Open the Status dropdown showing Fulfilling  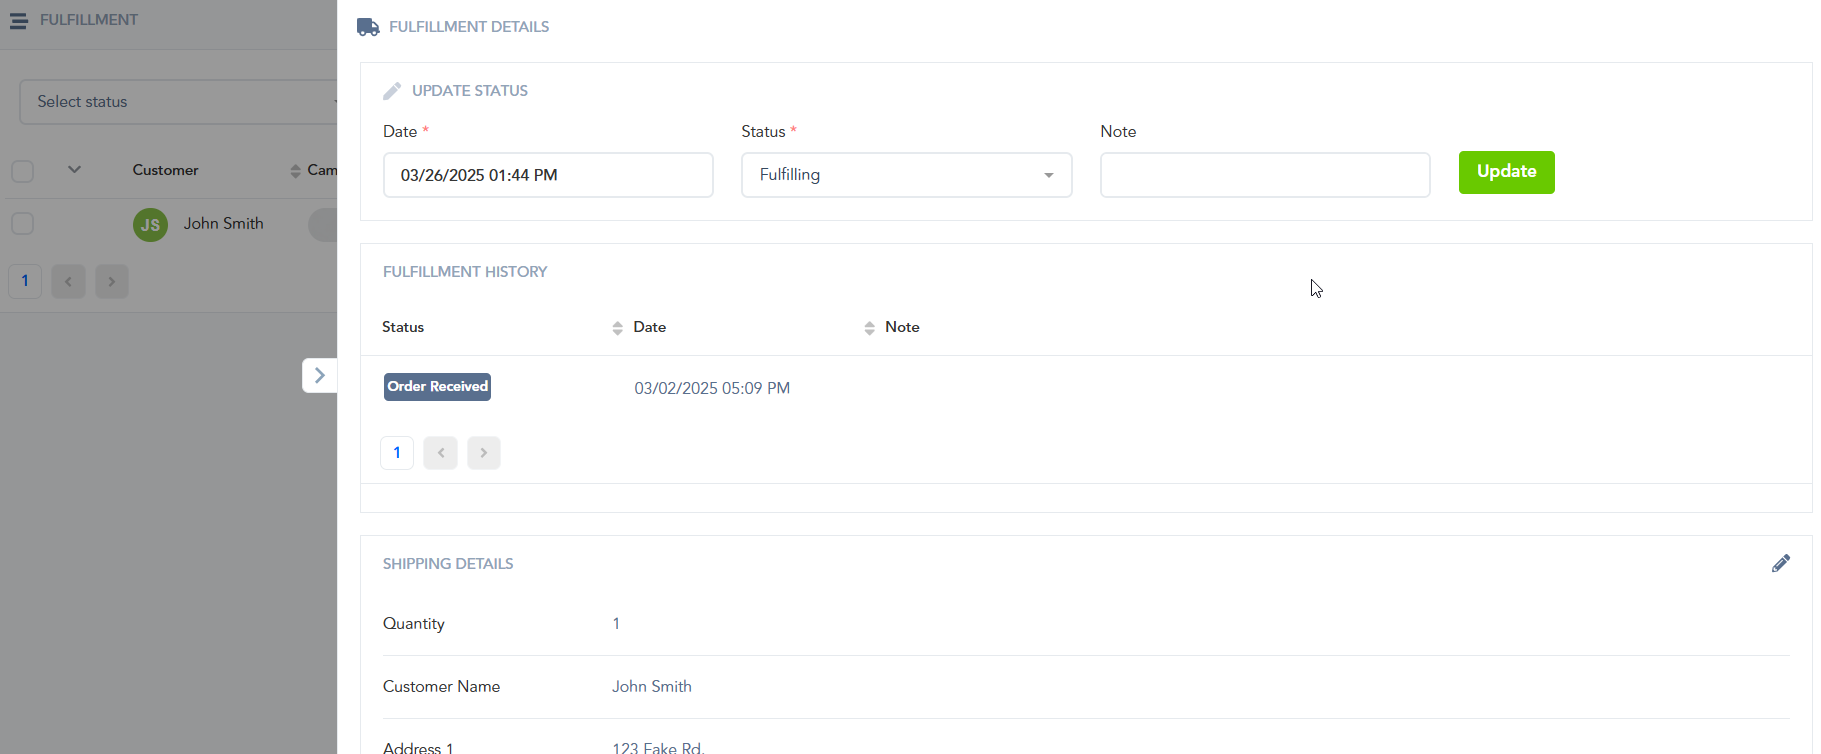point(906,175)
